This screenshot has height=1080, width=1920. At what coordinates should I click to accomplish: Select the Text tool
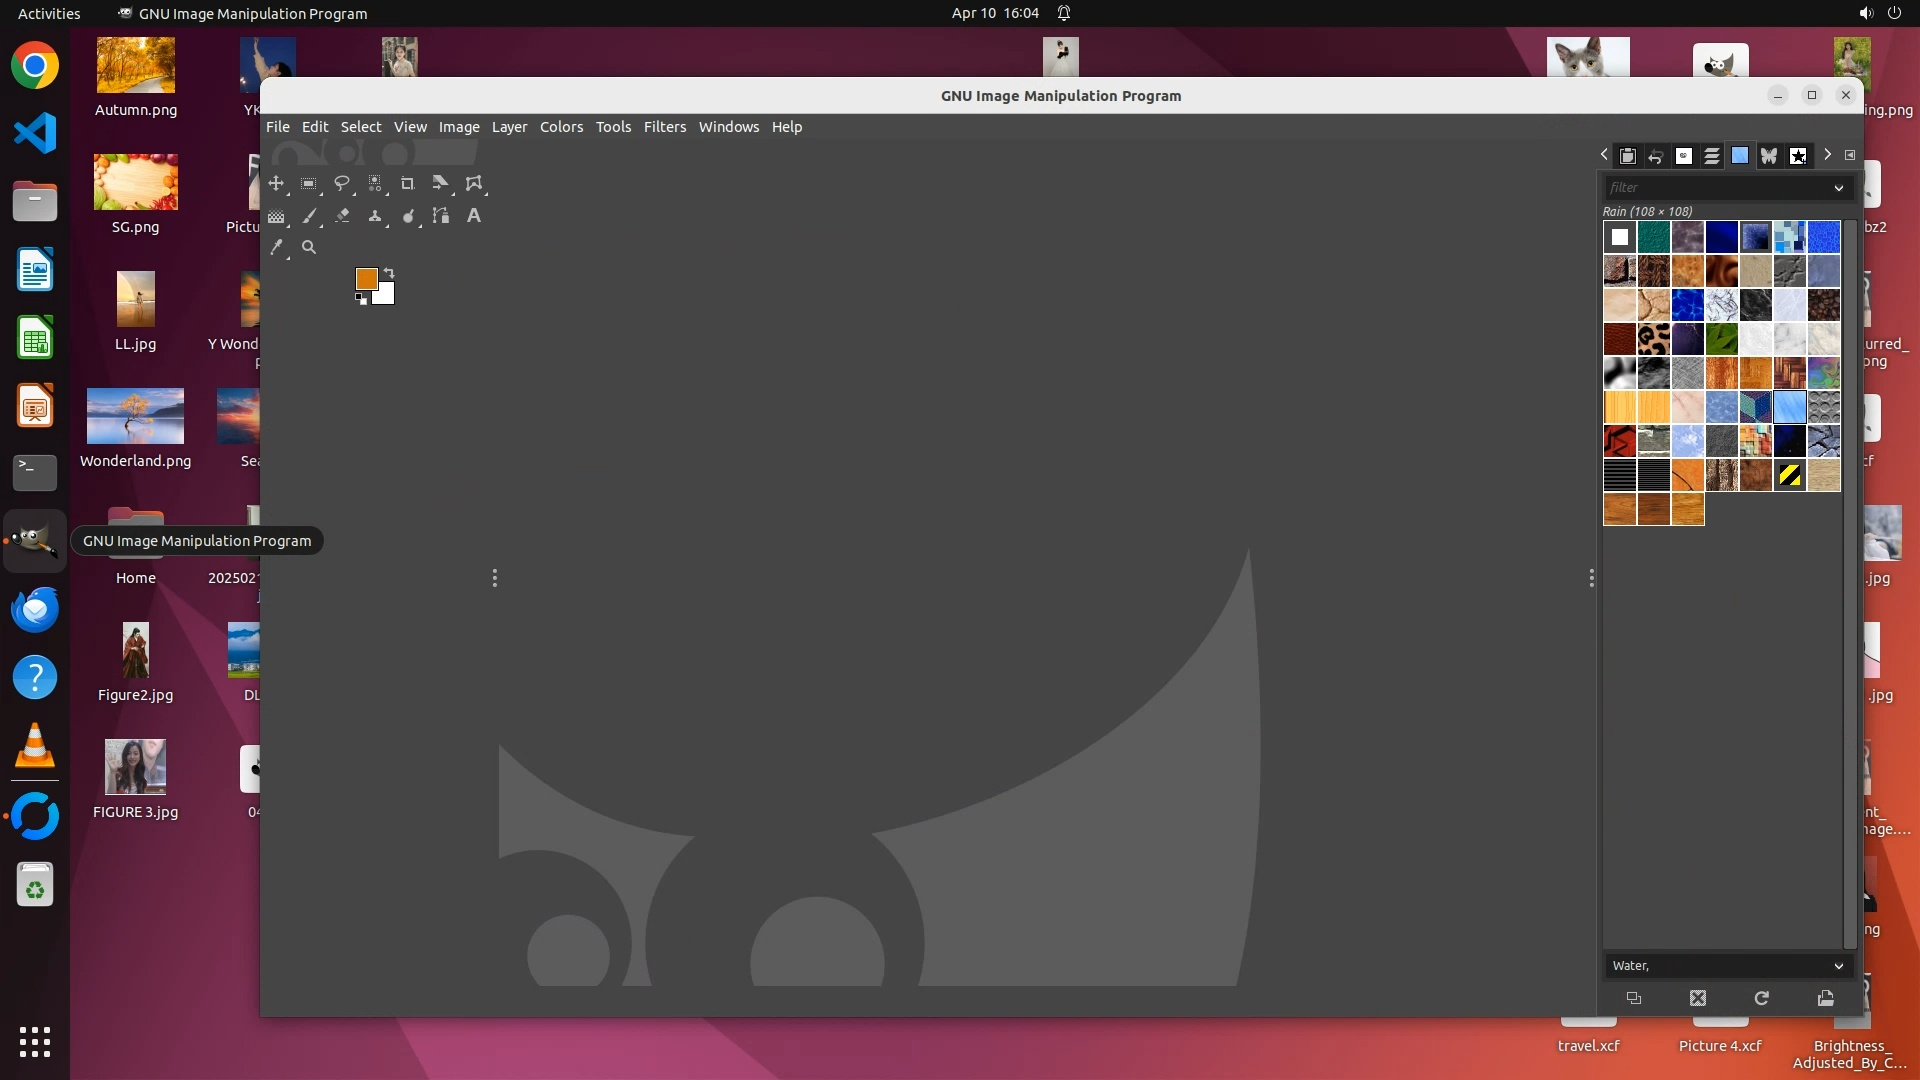pyautogui.click(x=474, y=216)
